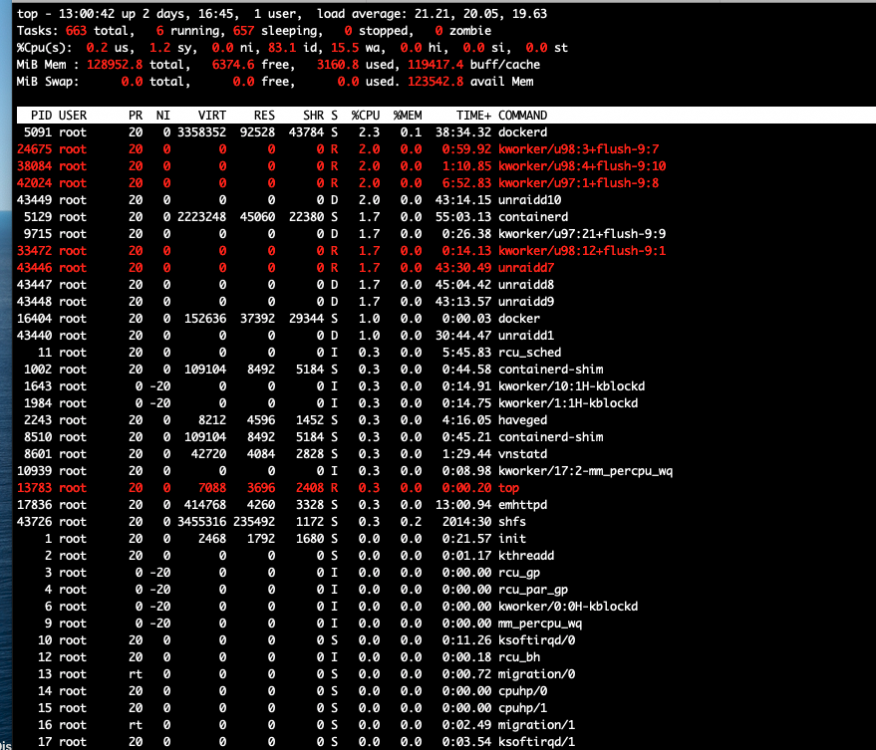The image size is (876, 750).
Task: Click the 3160.8 used memory value
Action: click(337, 65)
